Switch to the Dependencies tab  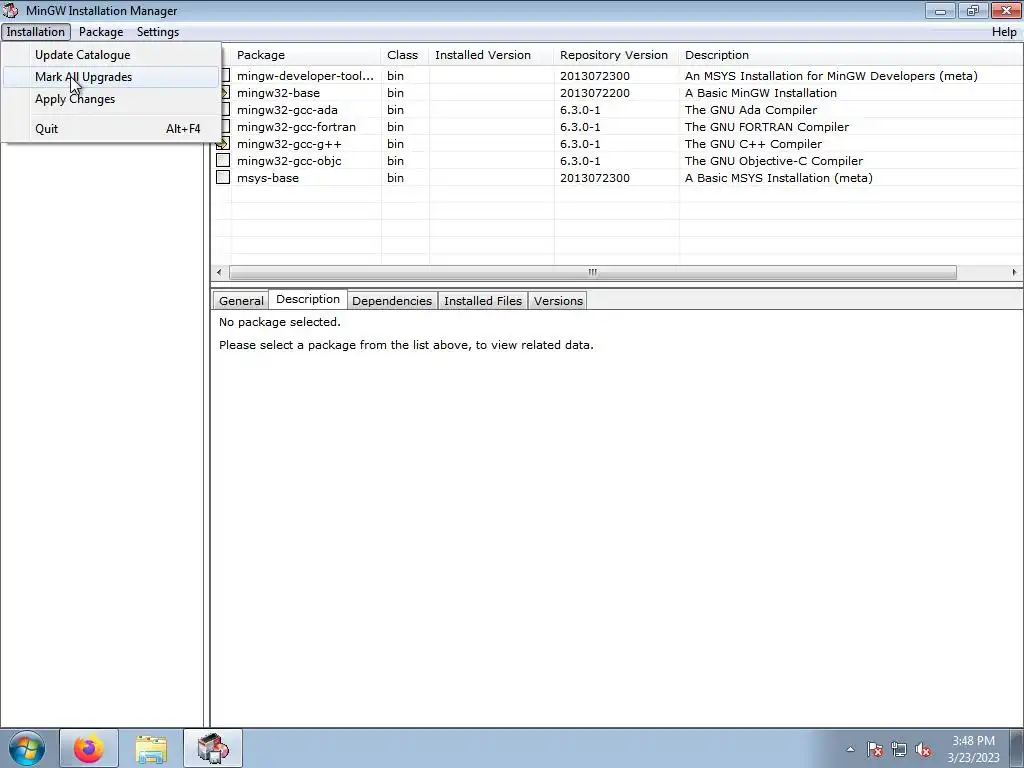(392, 301)
